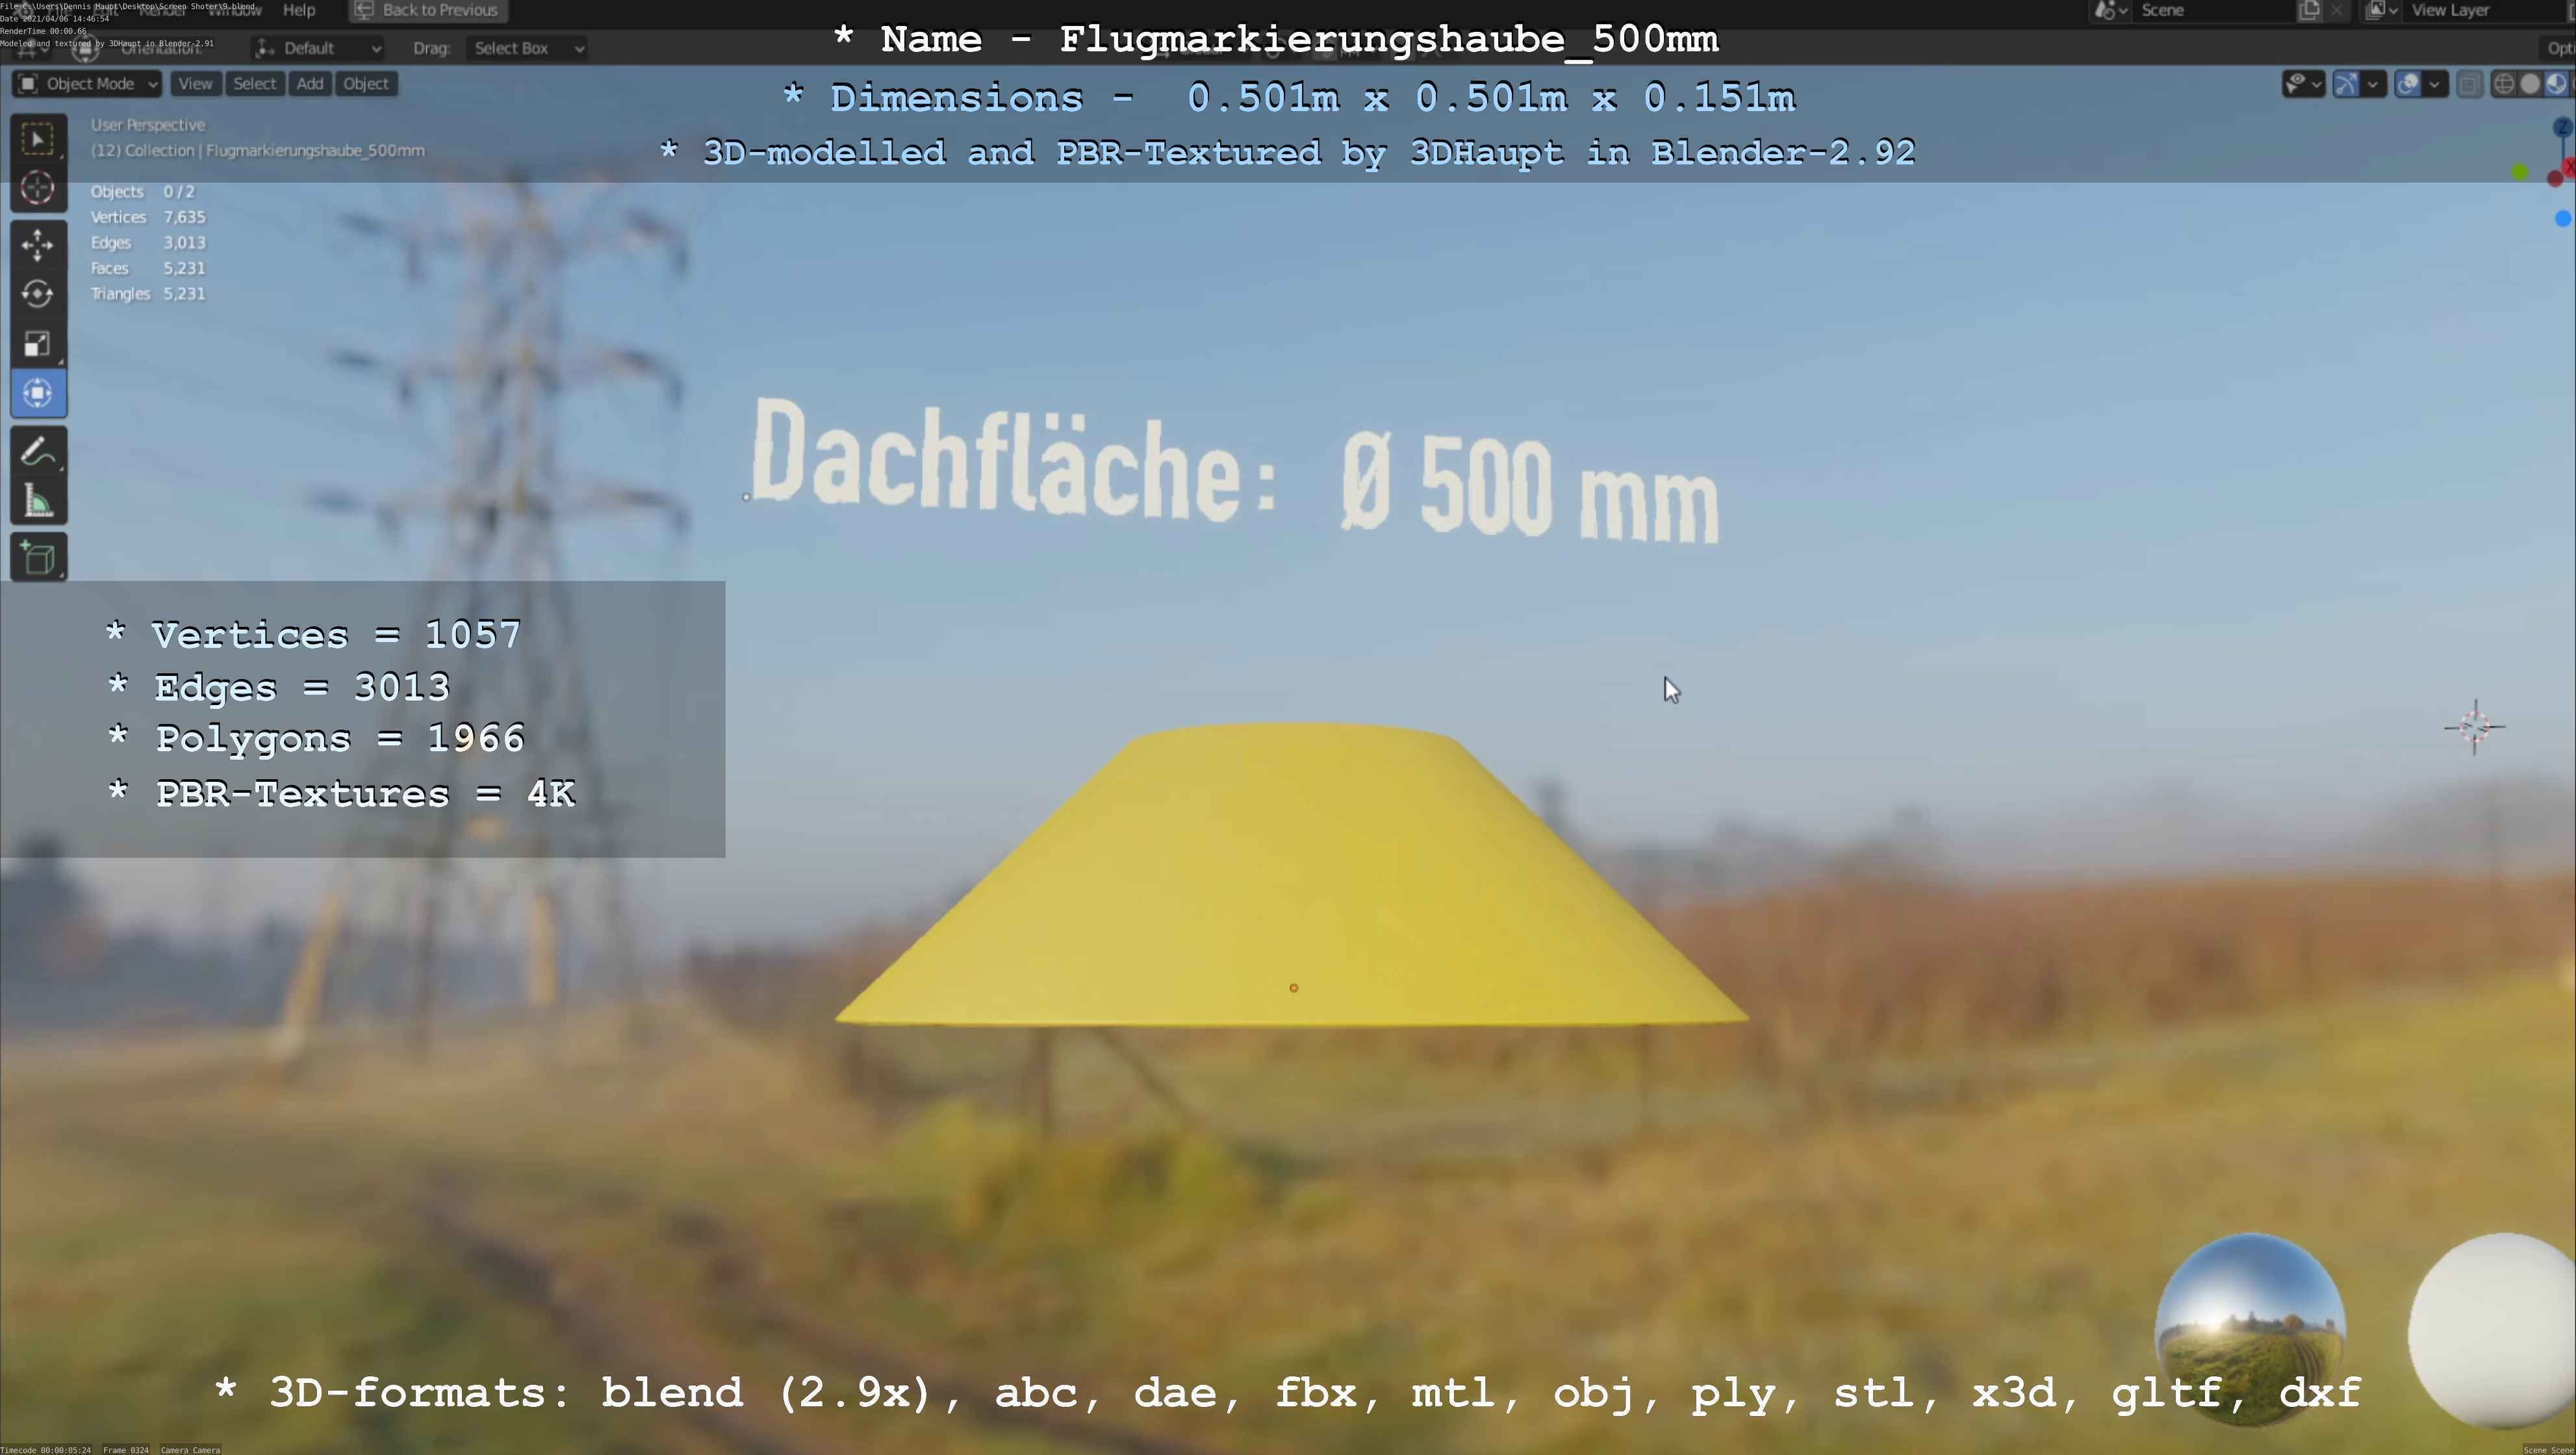Open the View menu
The image size is (2576, 1455).
[x=195, y=84]
